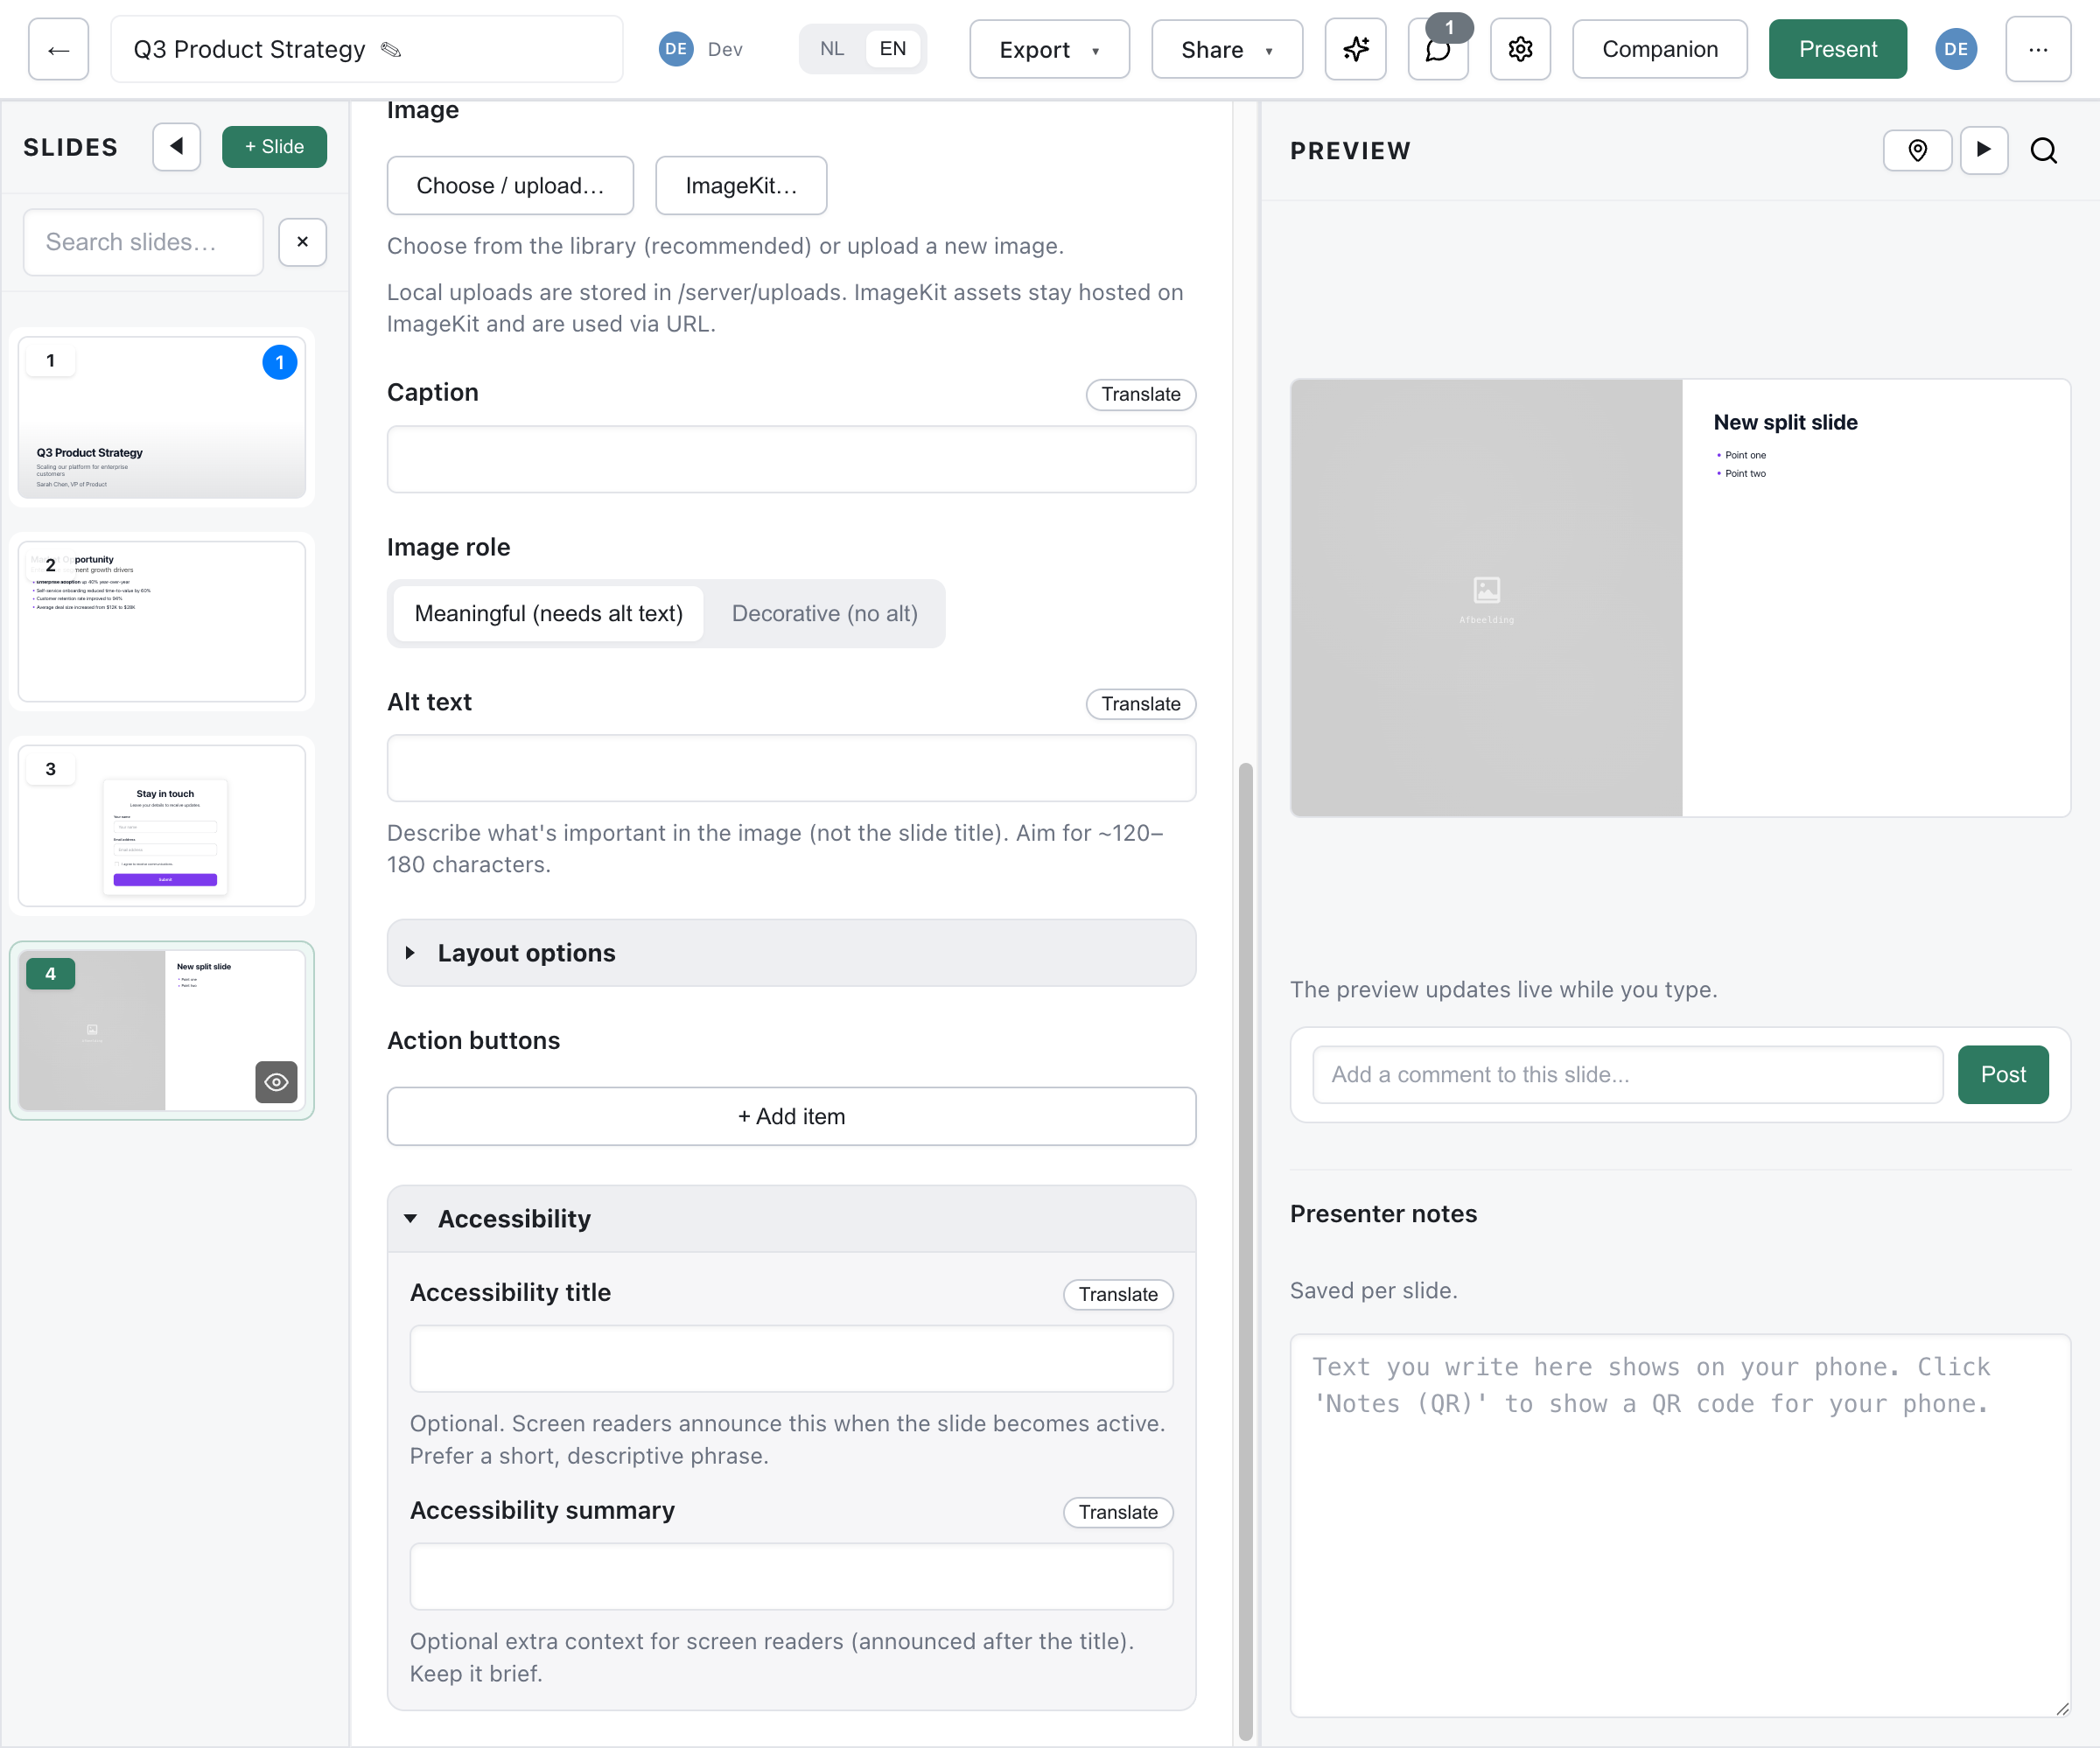Switch the language to EN
This screenshot has height=1748, width=2100.
pos(892,49)
